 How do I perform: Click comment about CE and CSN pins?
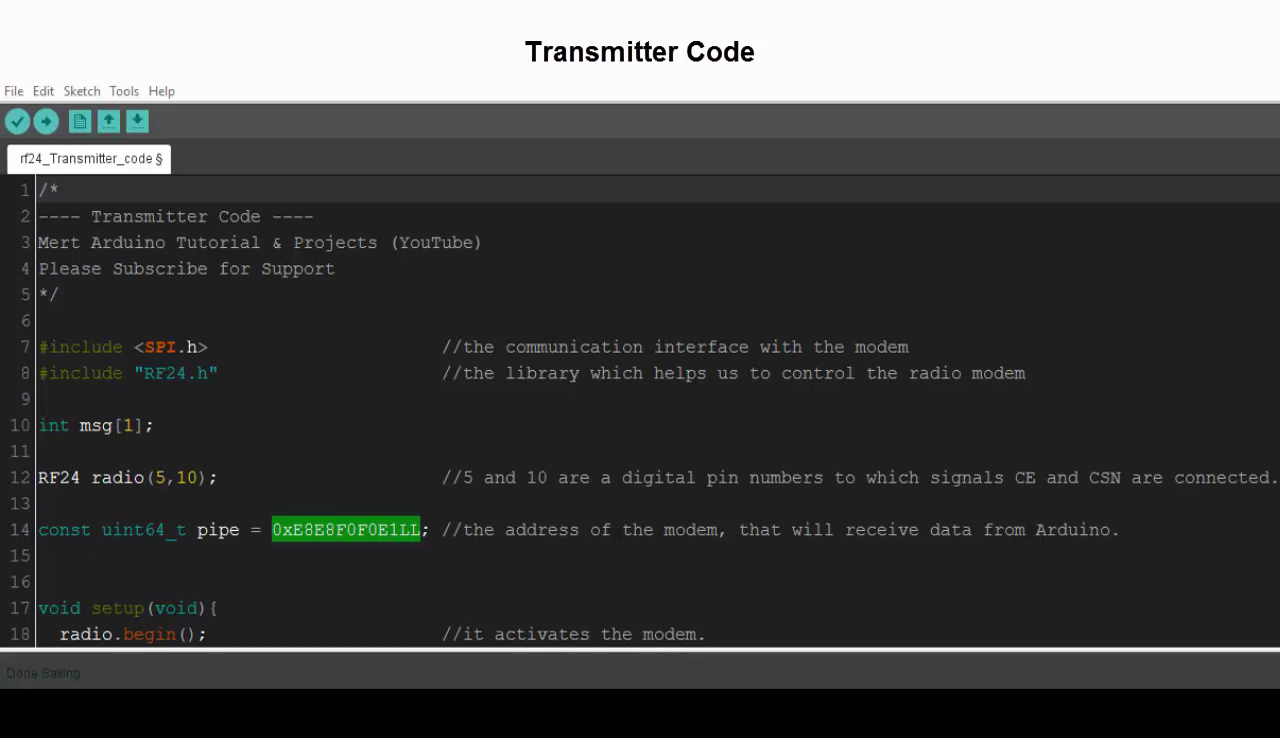(x=860, y=478)
